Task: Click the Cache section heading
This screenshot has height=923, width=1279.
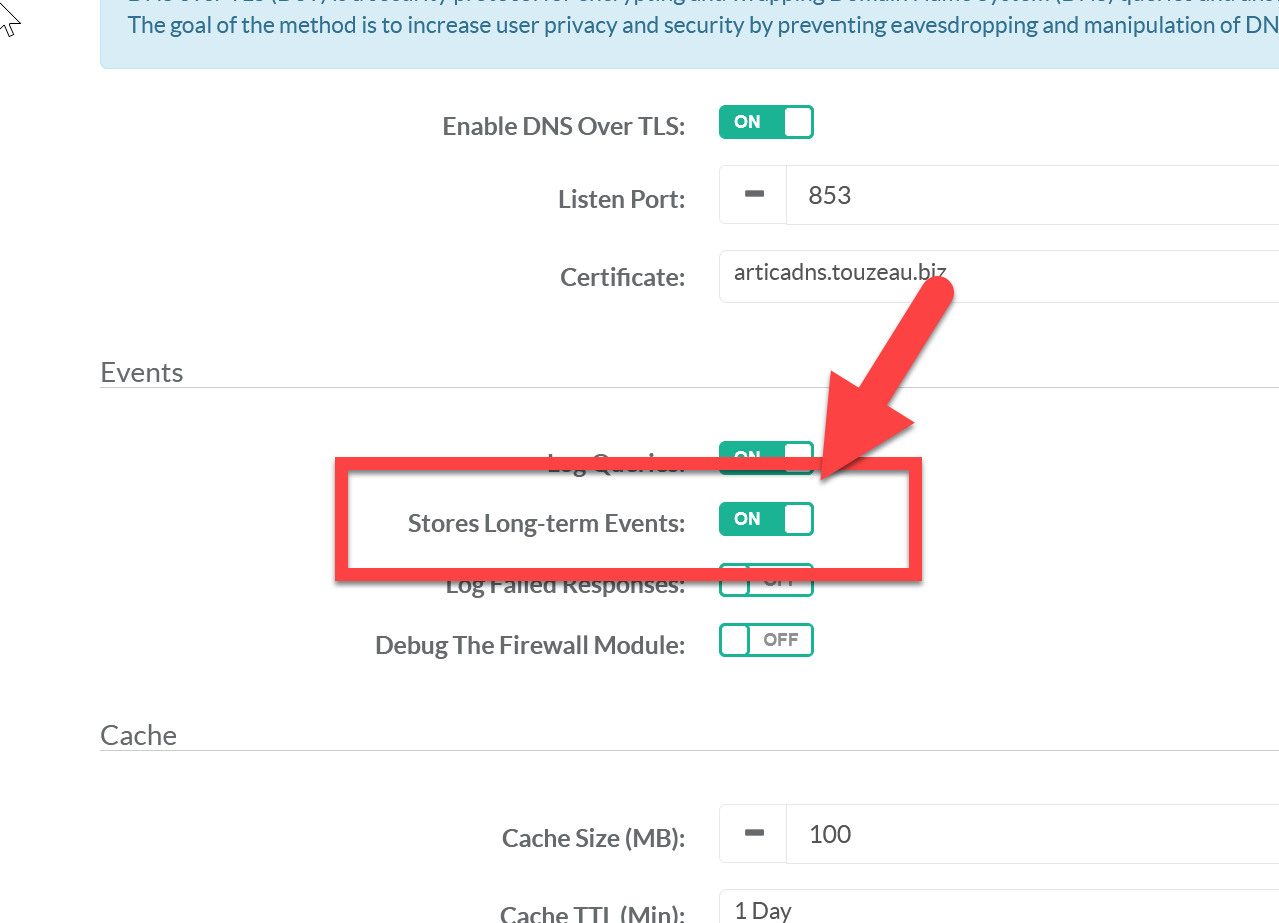Action: tap(138, 735)
